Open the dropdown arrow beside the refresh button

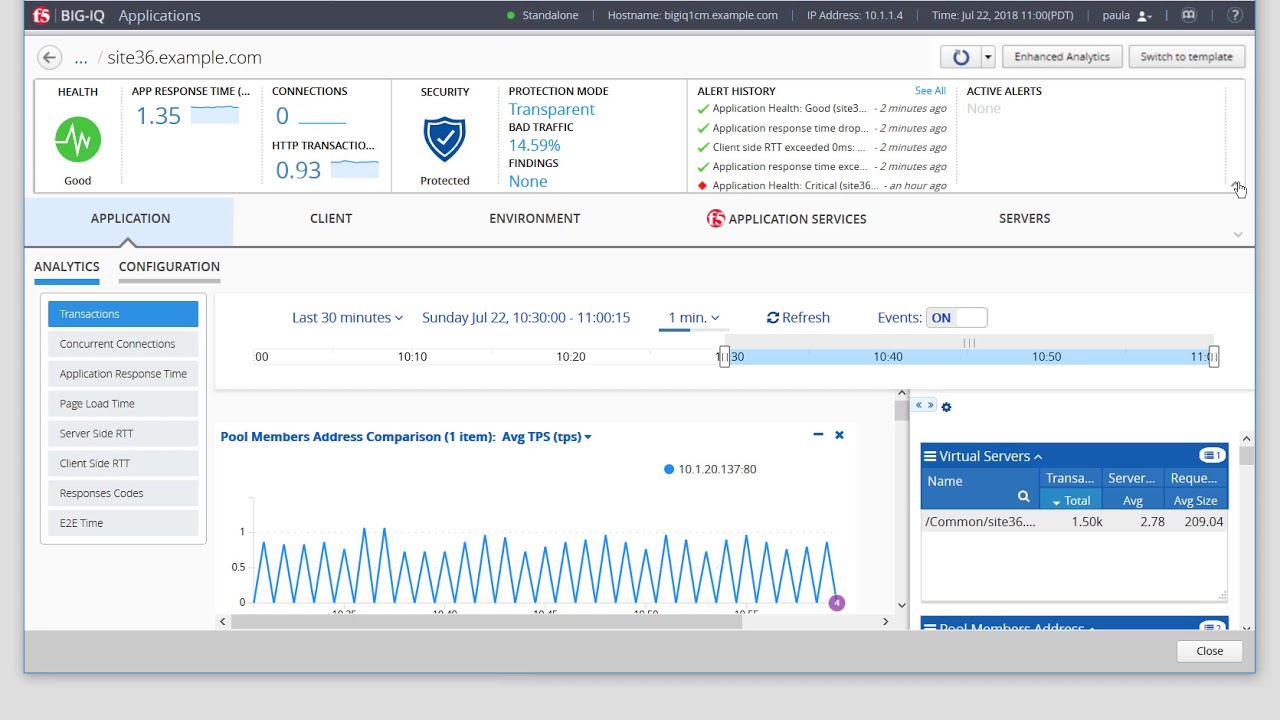[x=988, y=57]
